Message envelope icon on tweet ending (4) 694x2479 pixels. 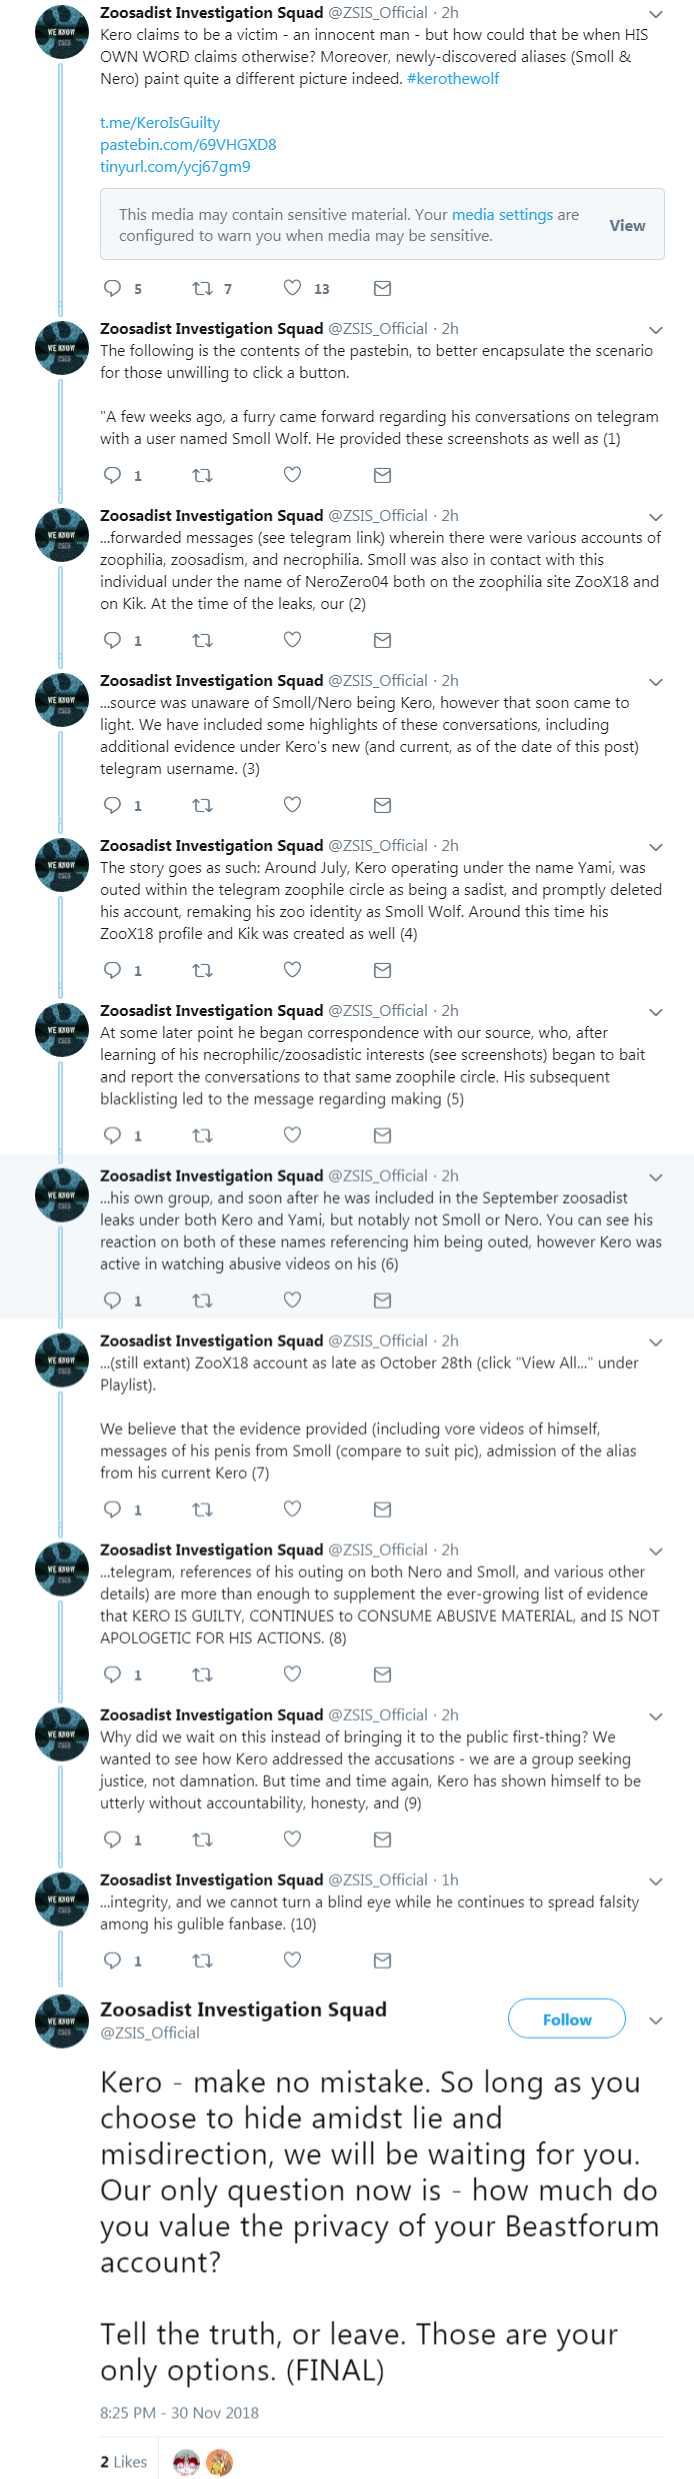(x=382, y=970)
